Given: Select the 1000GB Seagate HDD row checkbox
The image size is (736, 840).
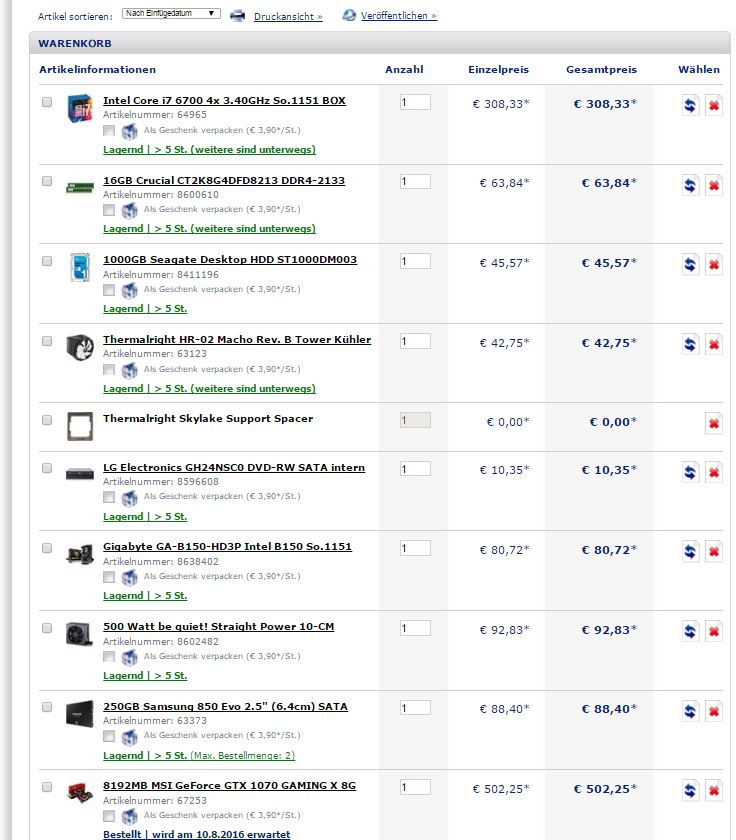Looking at the screenshot, I should coord(47,261).
